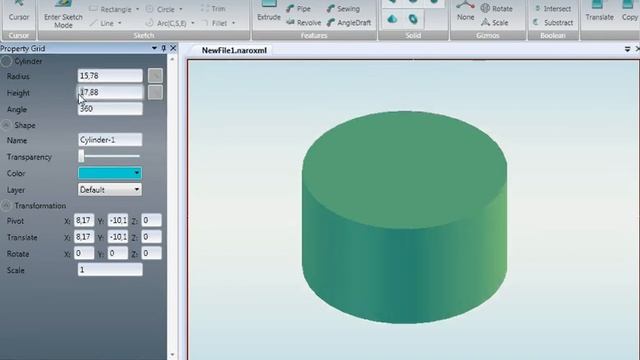
Task: Collapse the Transformation section
Action: (x=6, y=205)
